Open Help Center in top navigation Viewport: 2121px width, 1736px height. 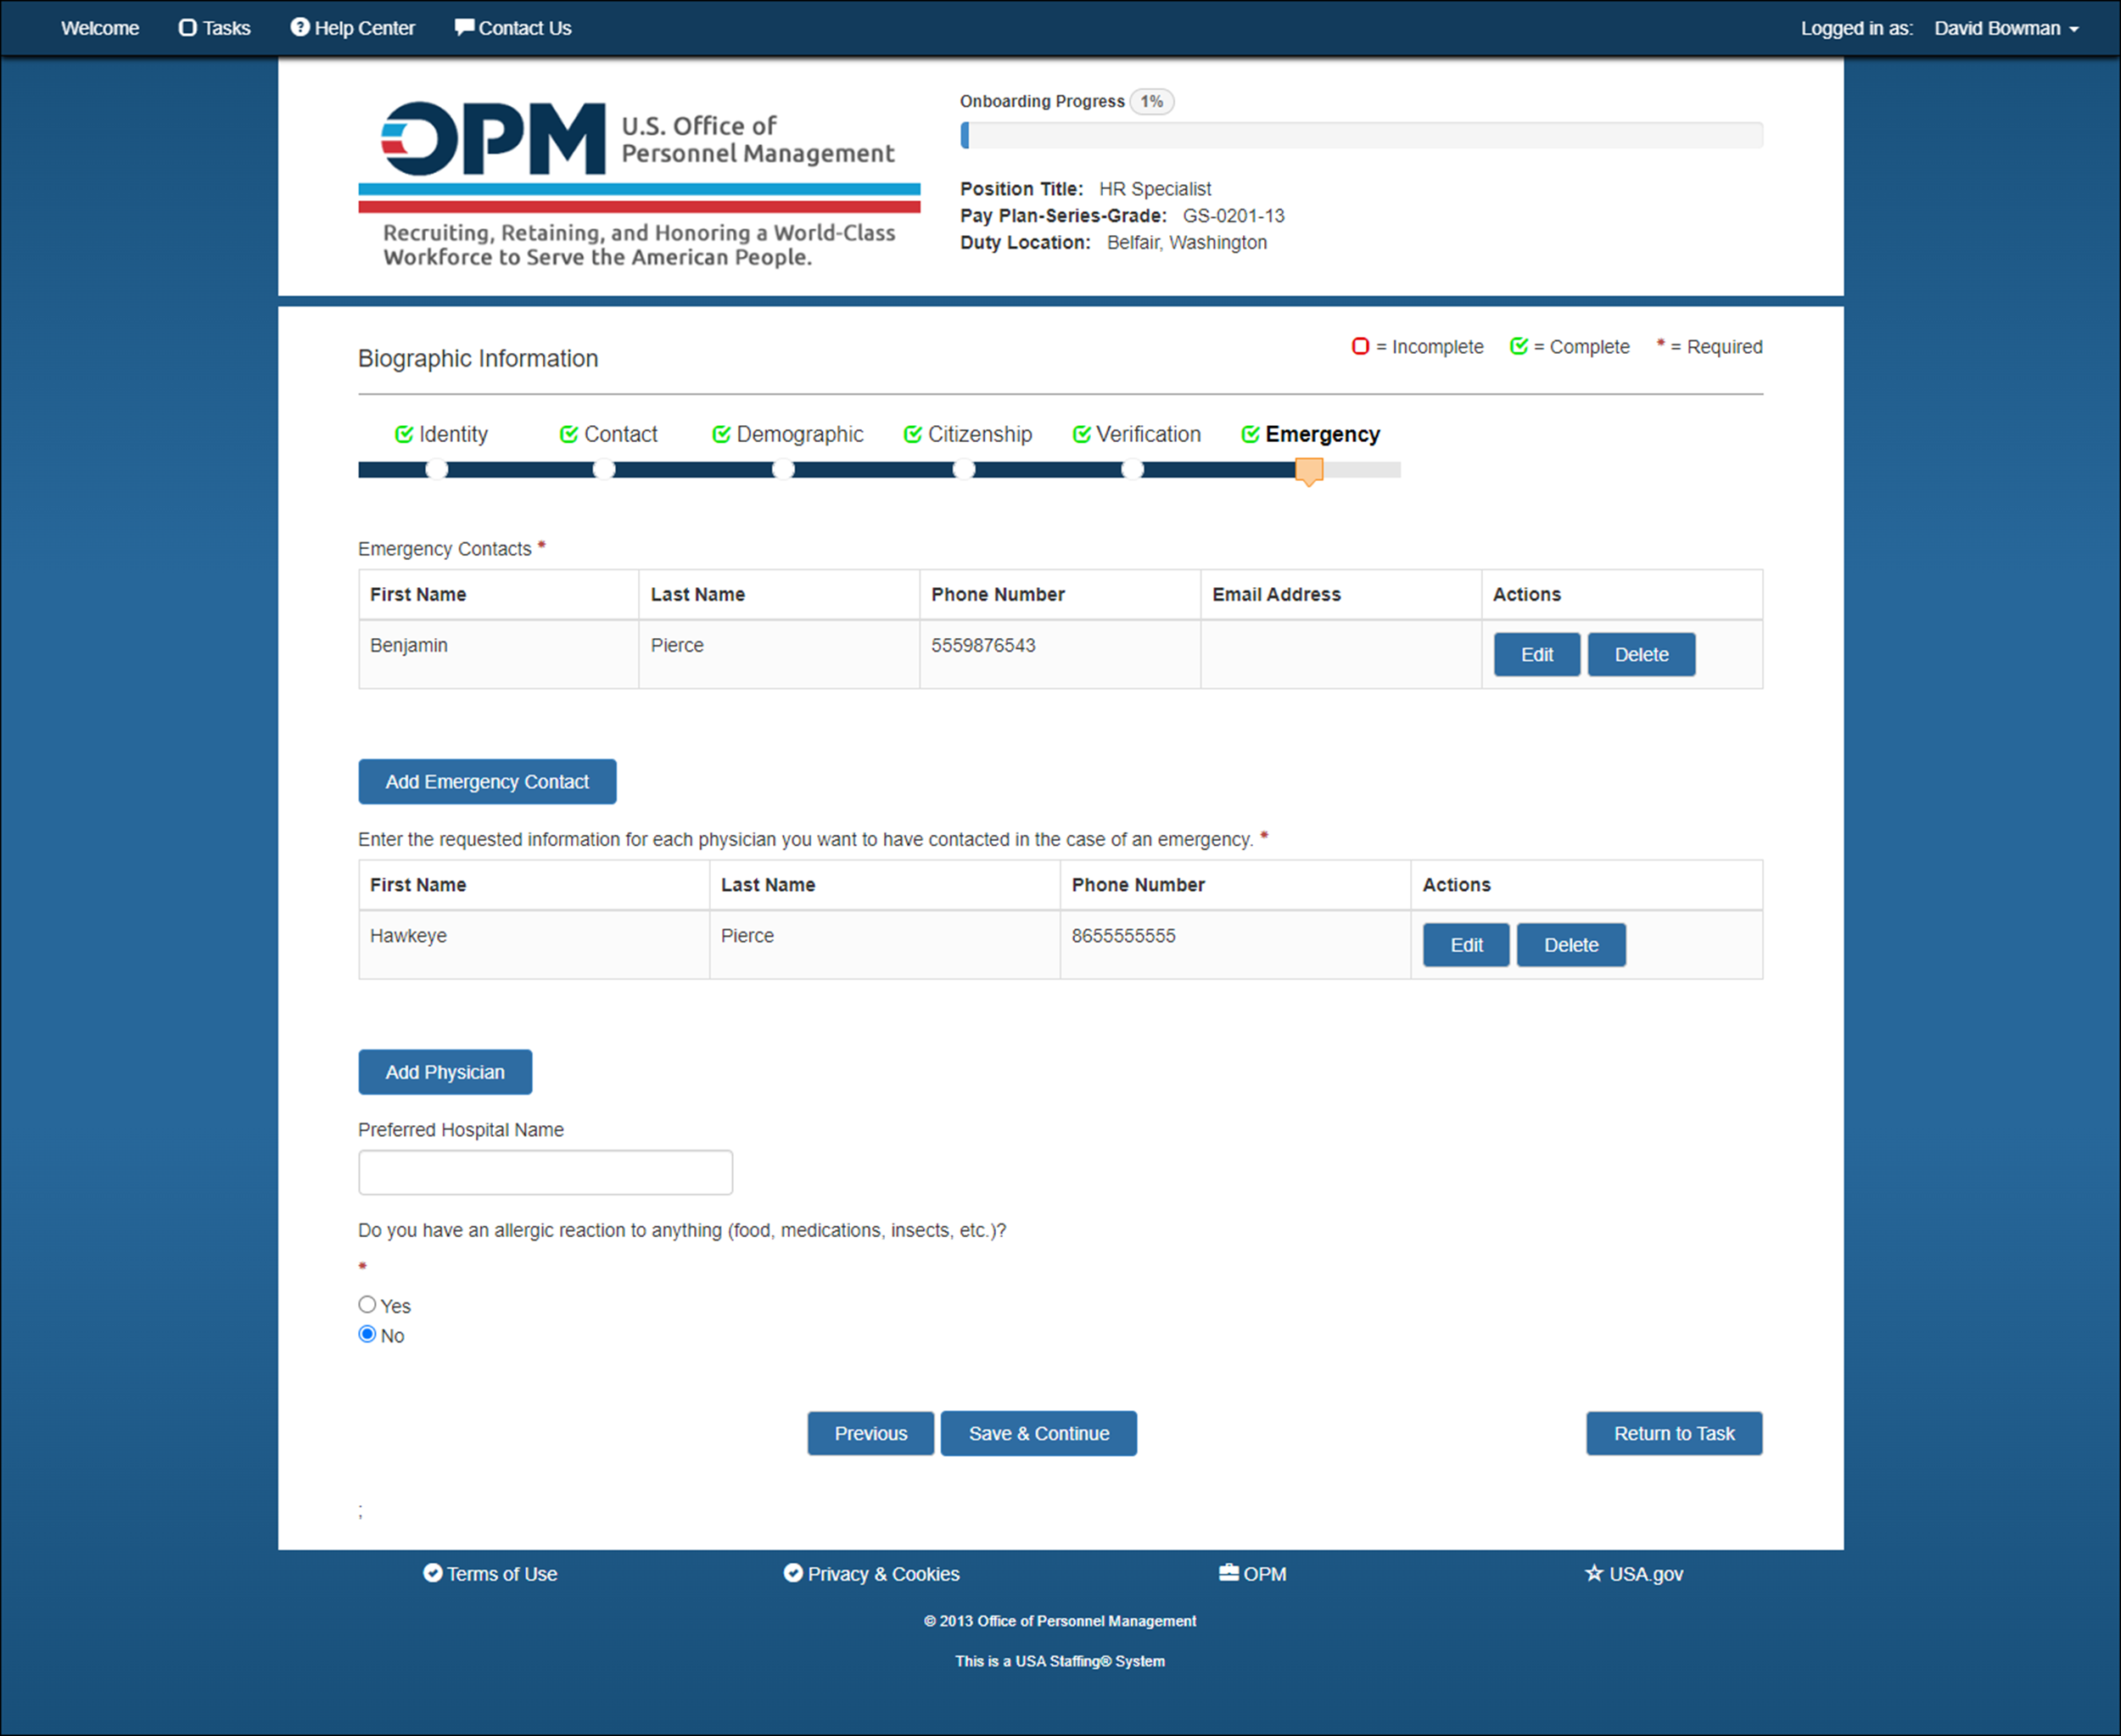click(352, 28)
